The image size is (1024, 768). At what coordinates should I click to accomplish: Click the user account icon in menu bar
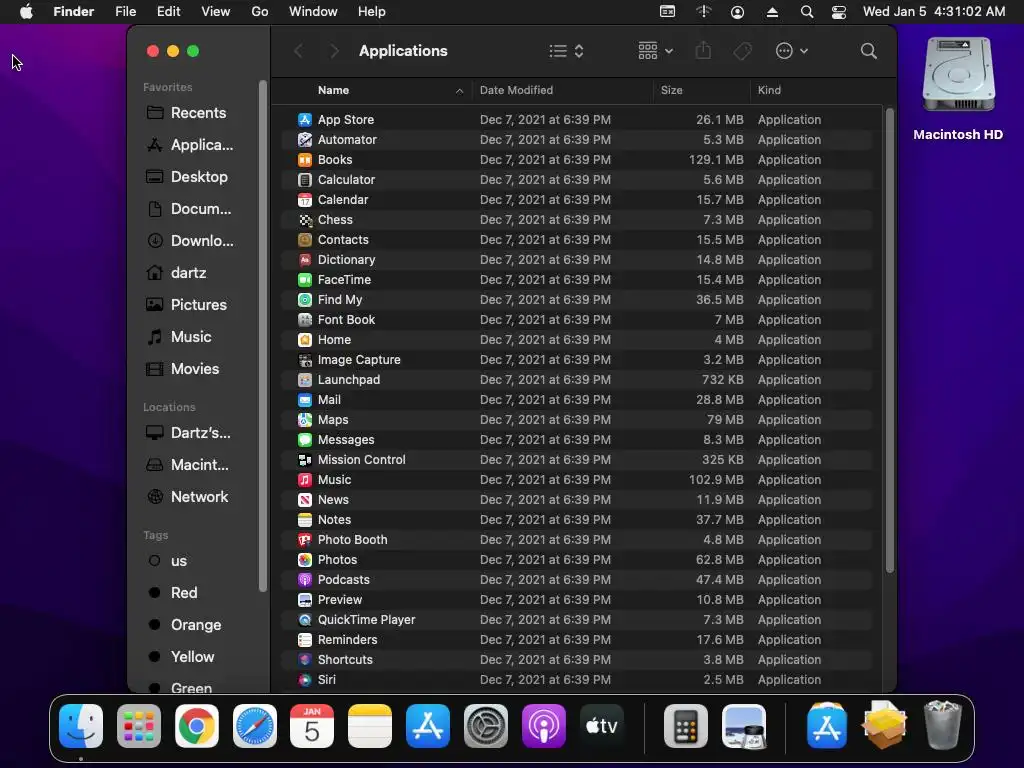click(737, 12)
